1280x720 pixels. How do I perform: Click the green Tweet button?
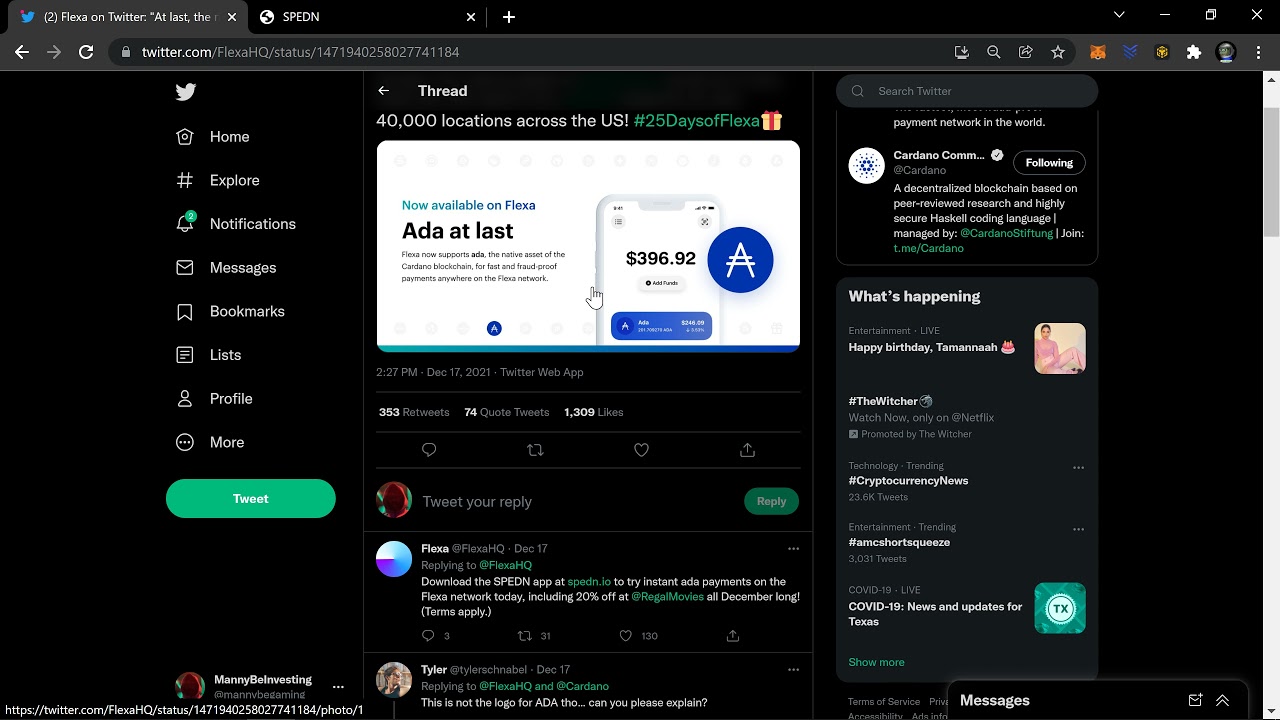(x=251, y=499)
